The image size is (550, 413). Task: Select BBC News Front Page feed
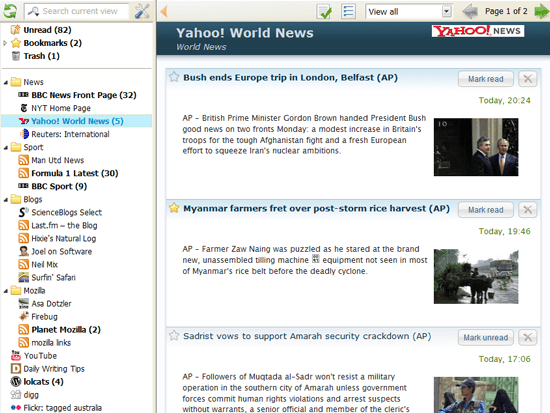(x=83, y=95)
